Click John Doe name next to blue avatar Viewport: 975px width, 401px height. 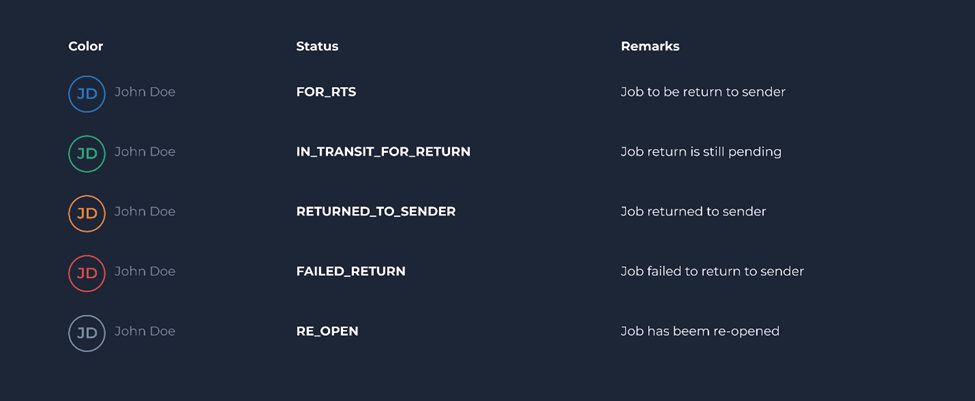point(145,92)
